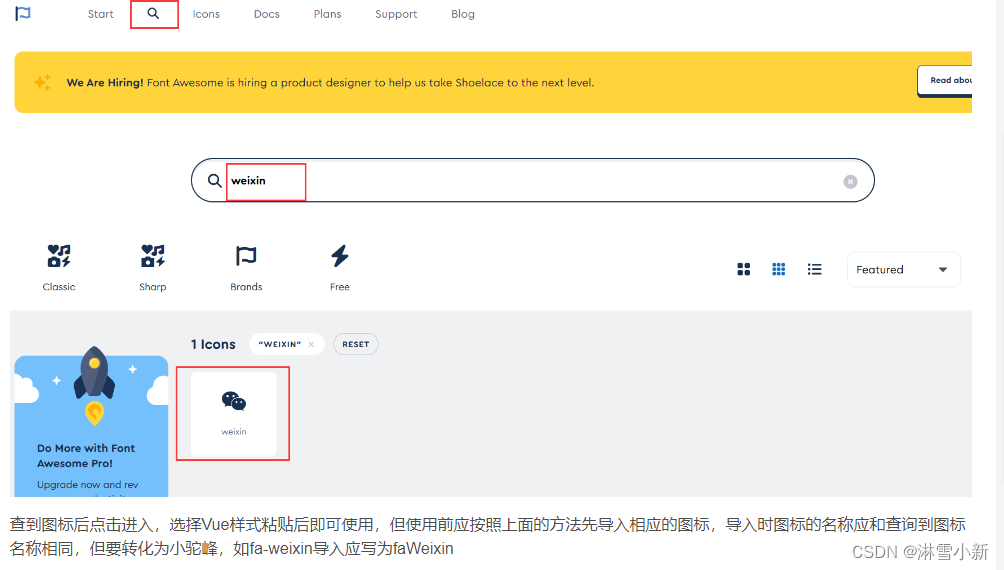This screenshot has height=570, width=1004.
Task: Filter by the Sharp icon style
Action: click(152, 268)
